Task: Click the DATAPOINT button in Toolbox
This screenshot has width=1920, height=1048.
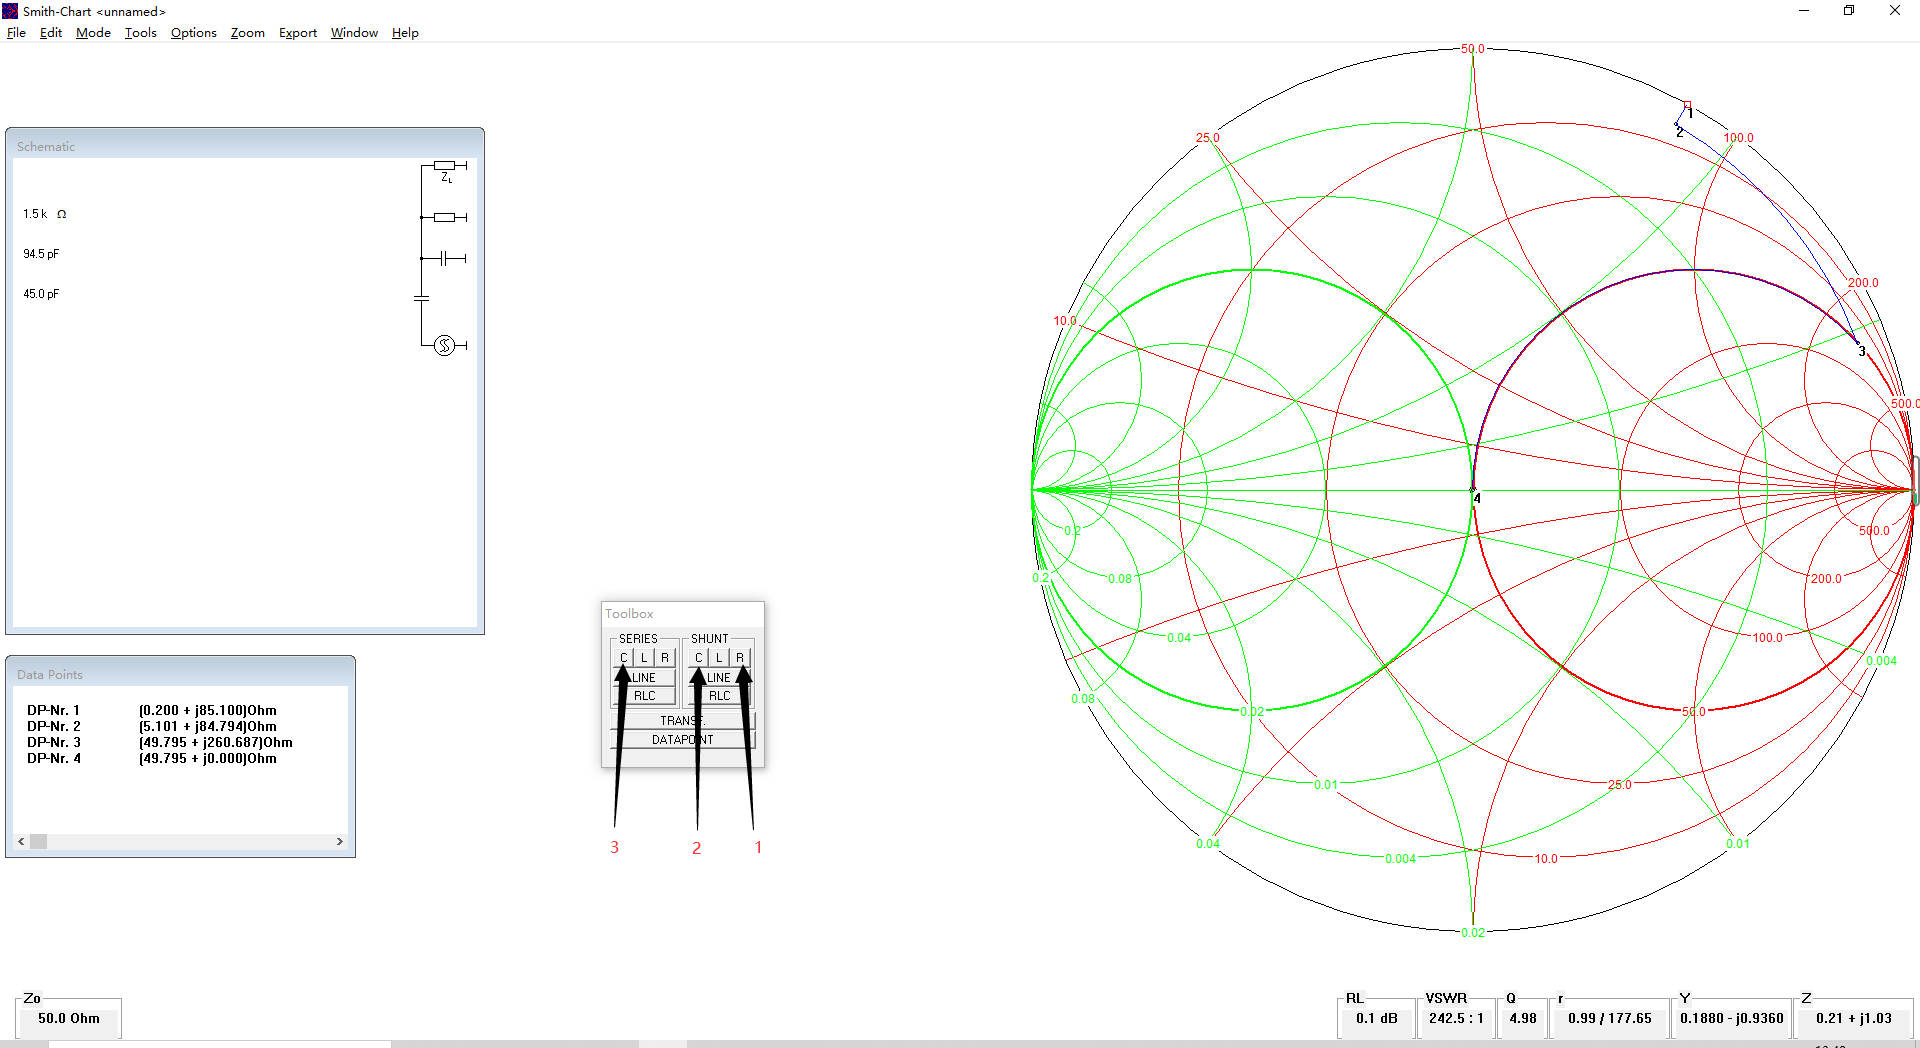Action: (682, 740)
